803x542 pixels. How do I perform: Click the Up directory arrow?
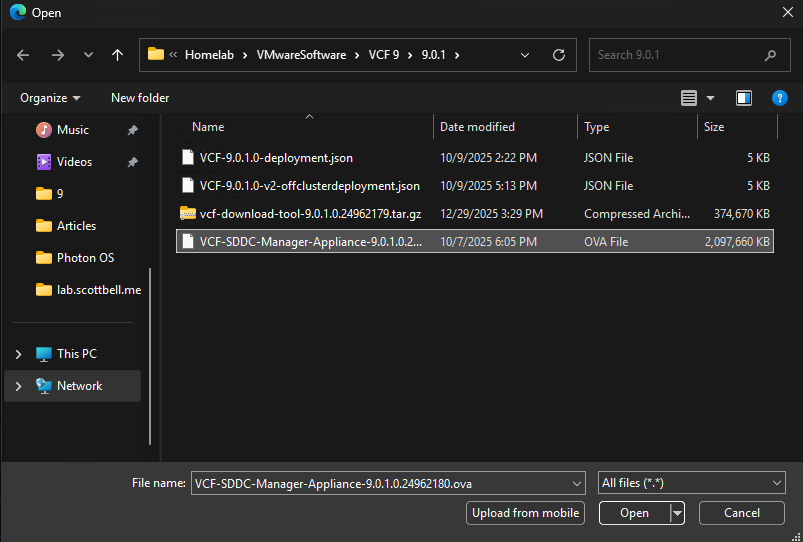pyautogui.click(x=117, y=55)
